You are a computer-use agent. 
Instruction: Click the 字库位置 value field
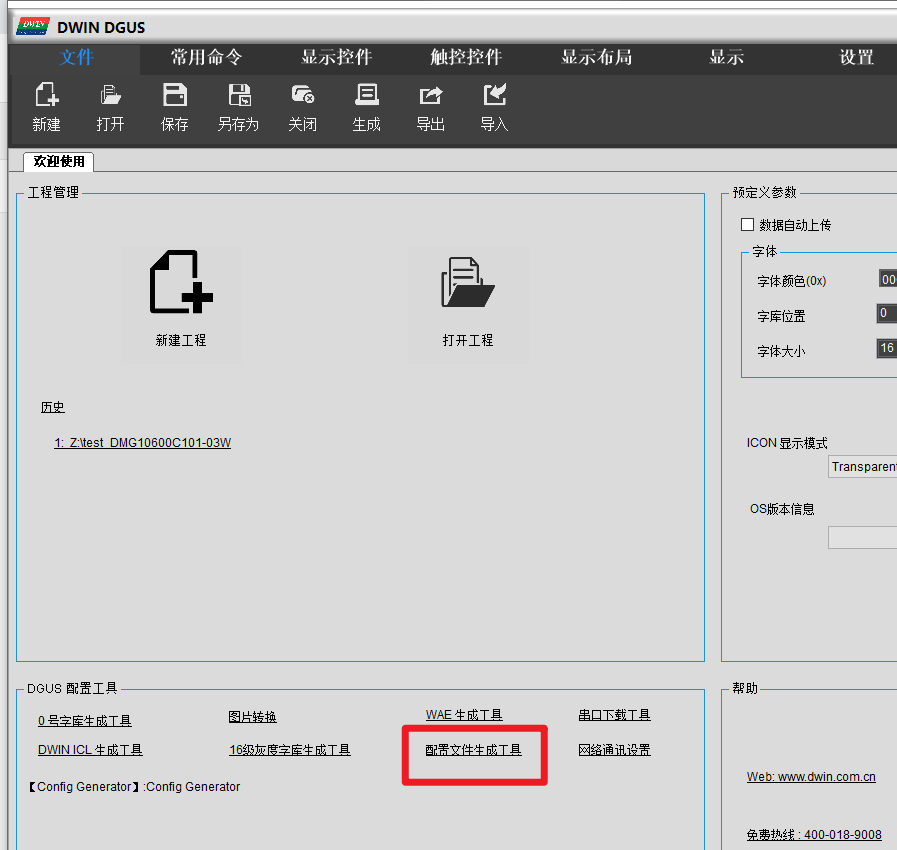tap(887, 313)
